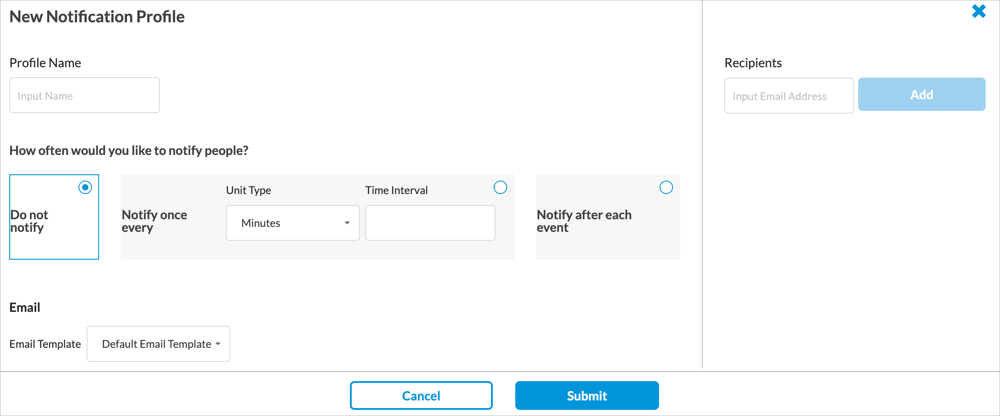
Task: Click the "Recipients" heading label
Action: 753,63
